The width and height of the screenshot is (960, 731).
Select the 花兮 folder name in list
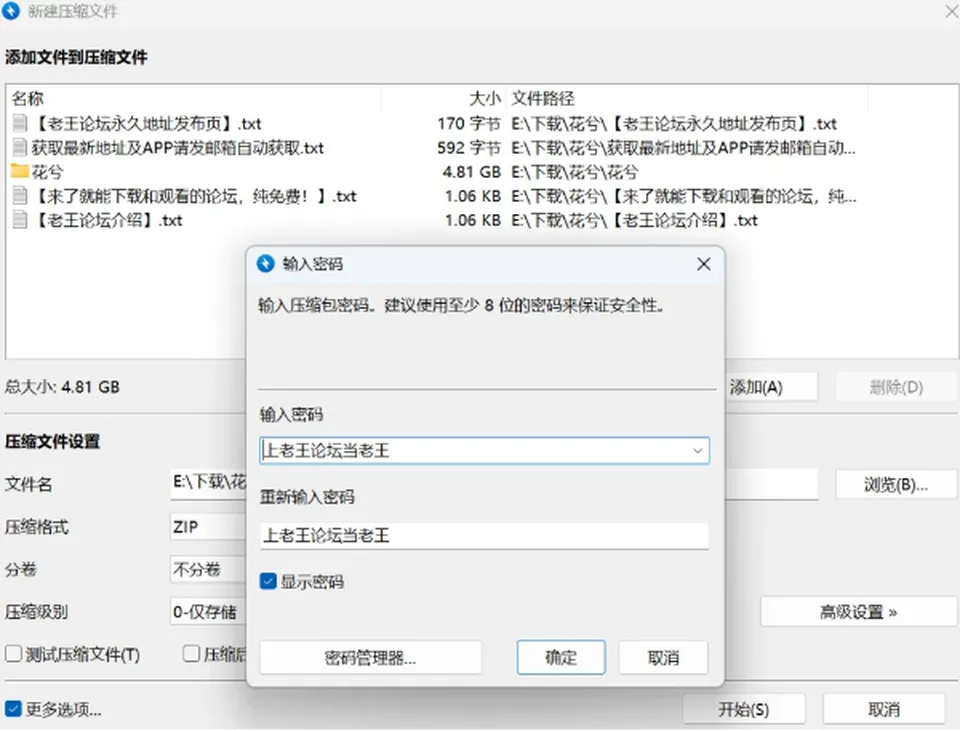(47, 171)
